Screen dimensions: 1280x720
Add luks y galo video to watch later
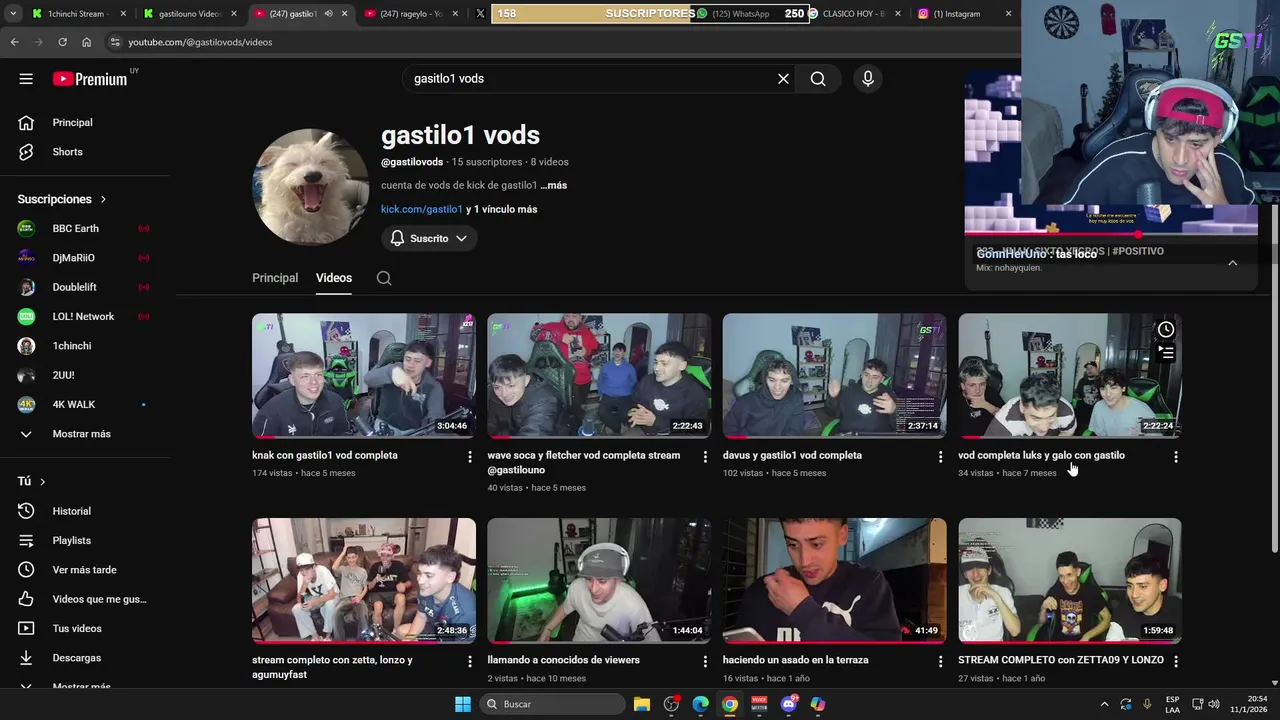coord(1166,329)
